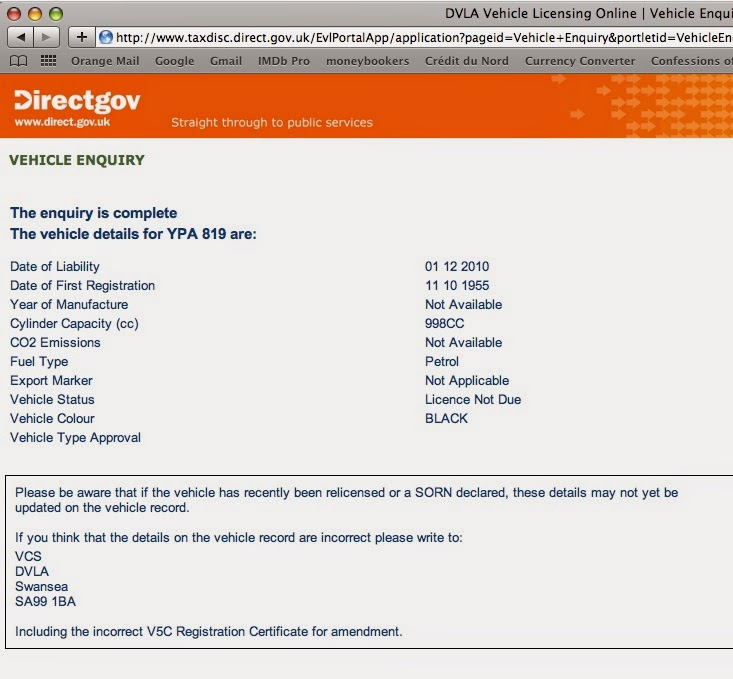Click the VCS address line
The height and width of the screenshot is (679, 733).
tap(28, 556)
